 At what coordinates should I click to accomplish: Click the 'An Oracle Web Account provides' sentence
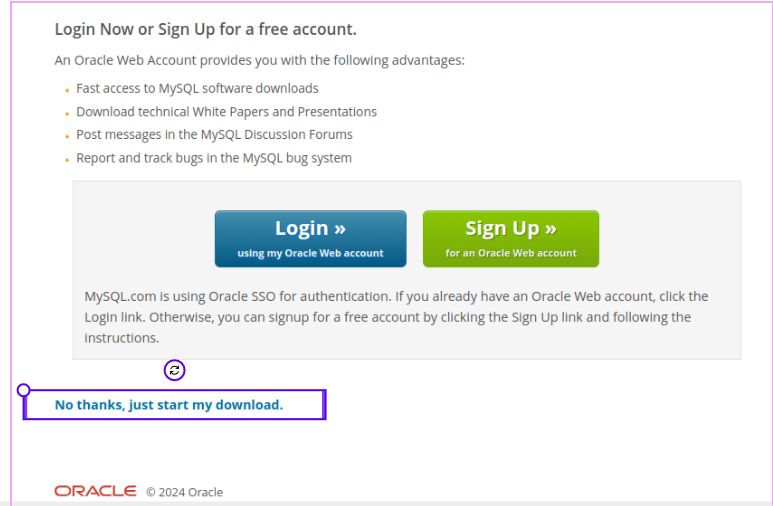[259, 60]
